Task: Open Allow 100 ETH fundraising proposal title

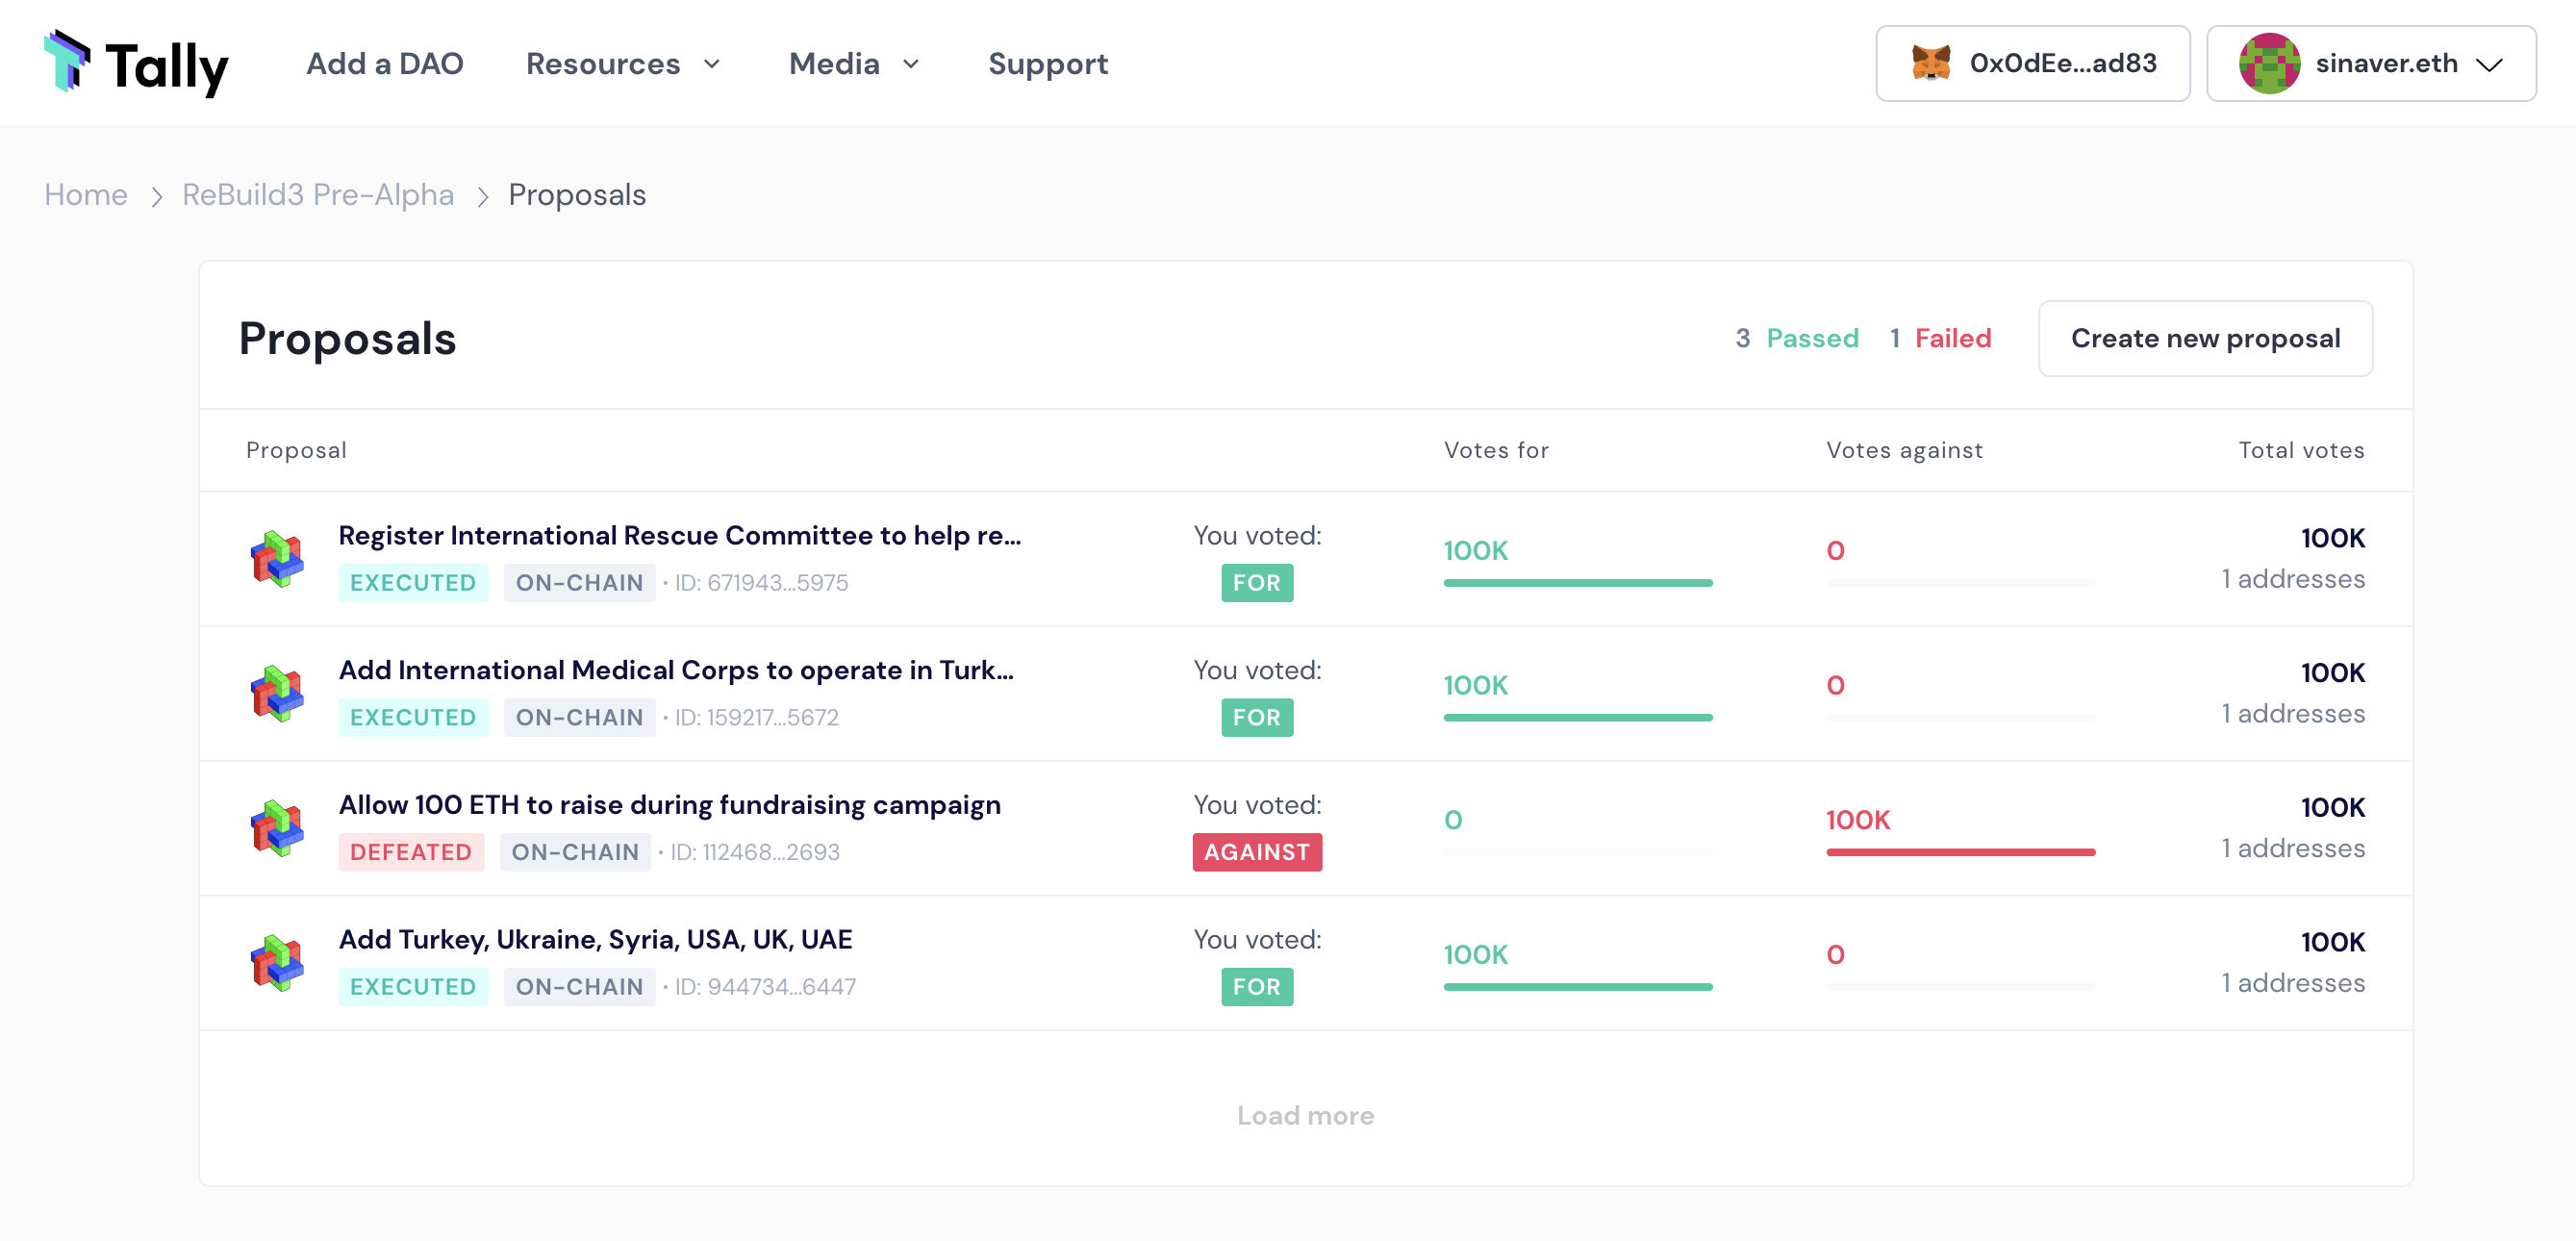Action: click(669, 805)
